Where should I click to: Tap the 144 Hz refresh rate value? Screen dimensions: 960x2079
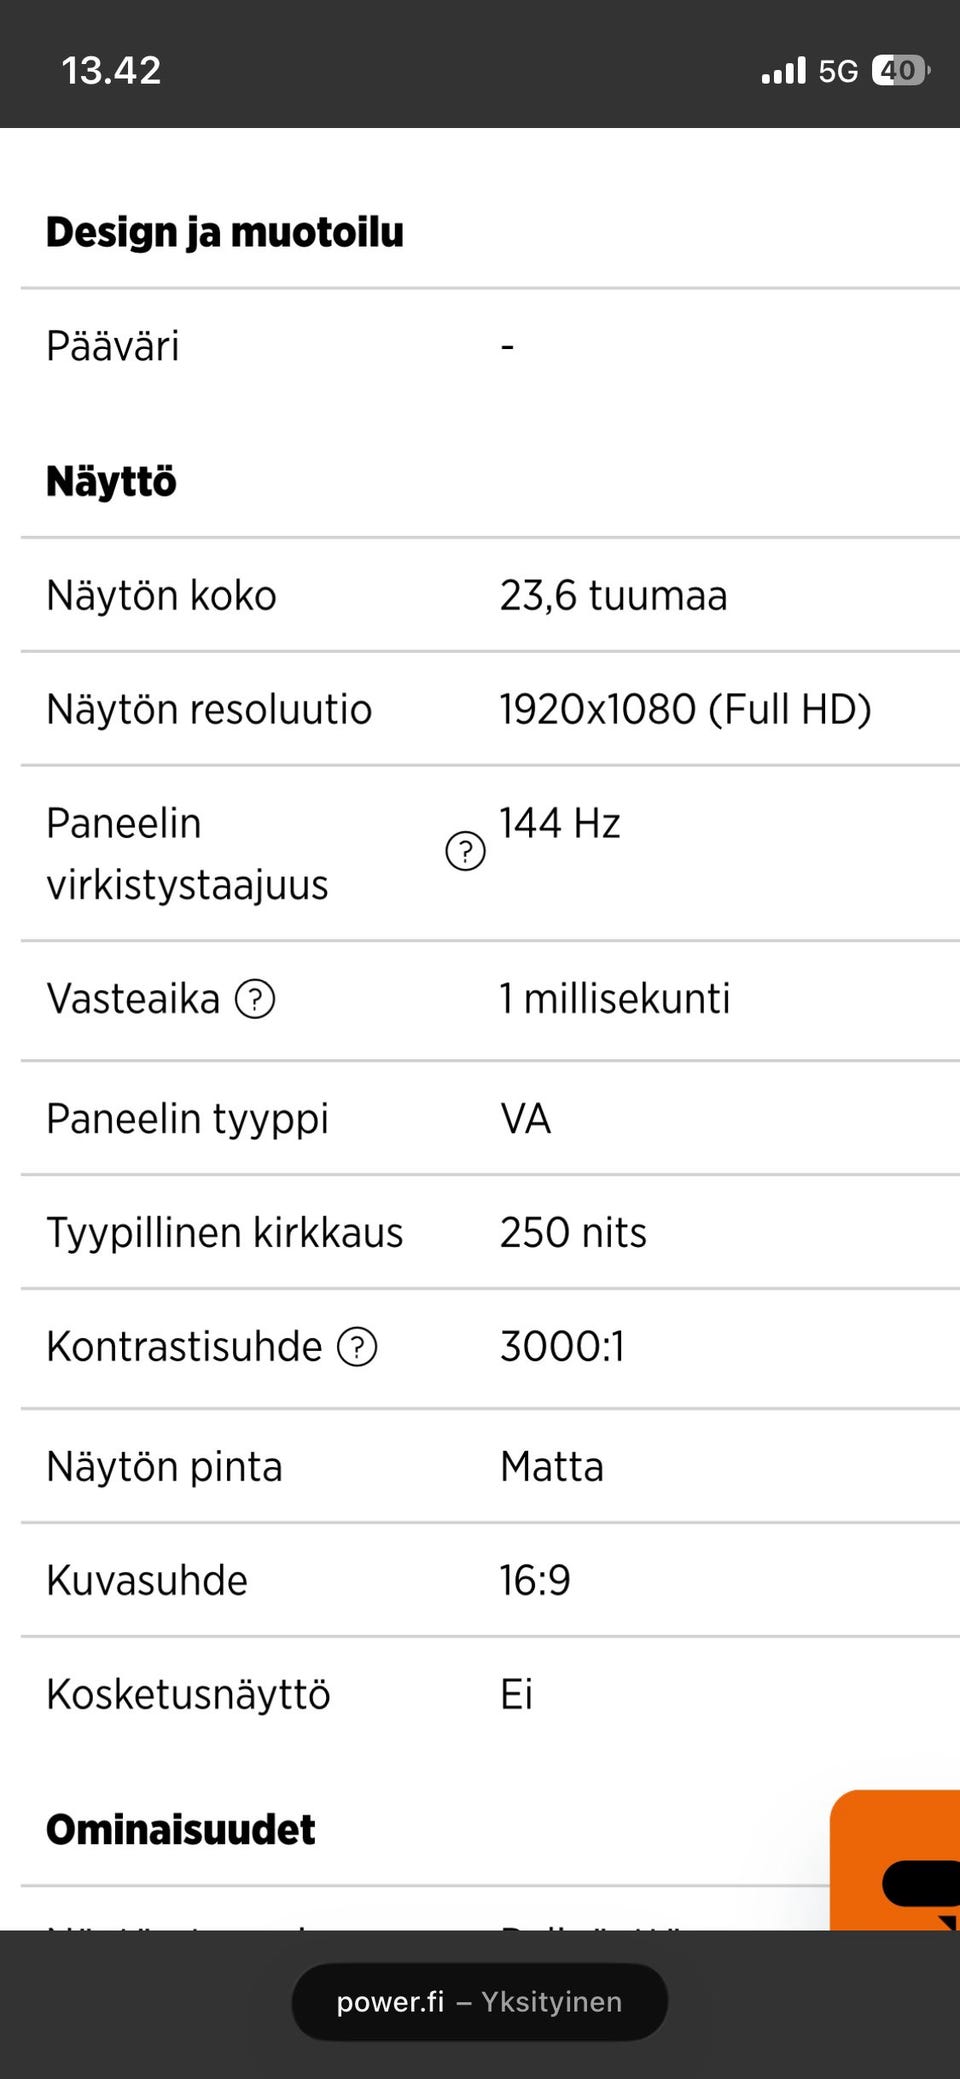[560, 824]
